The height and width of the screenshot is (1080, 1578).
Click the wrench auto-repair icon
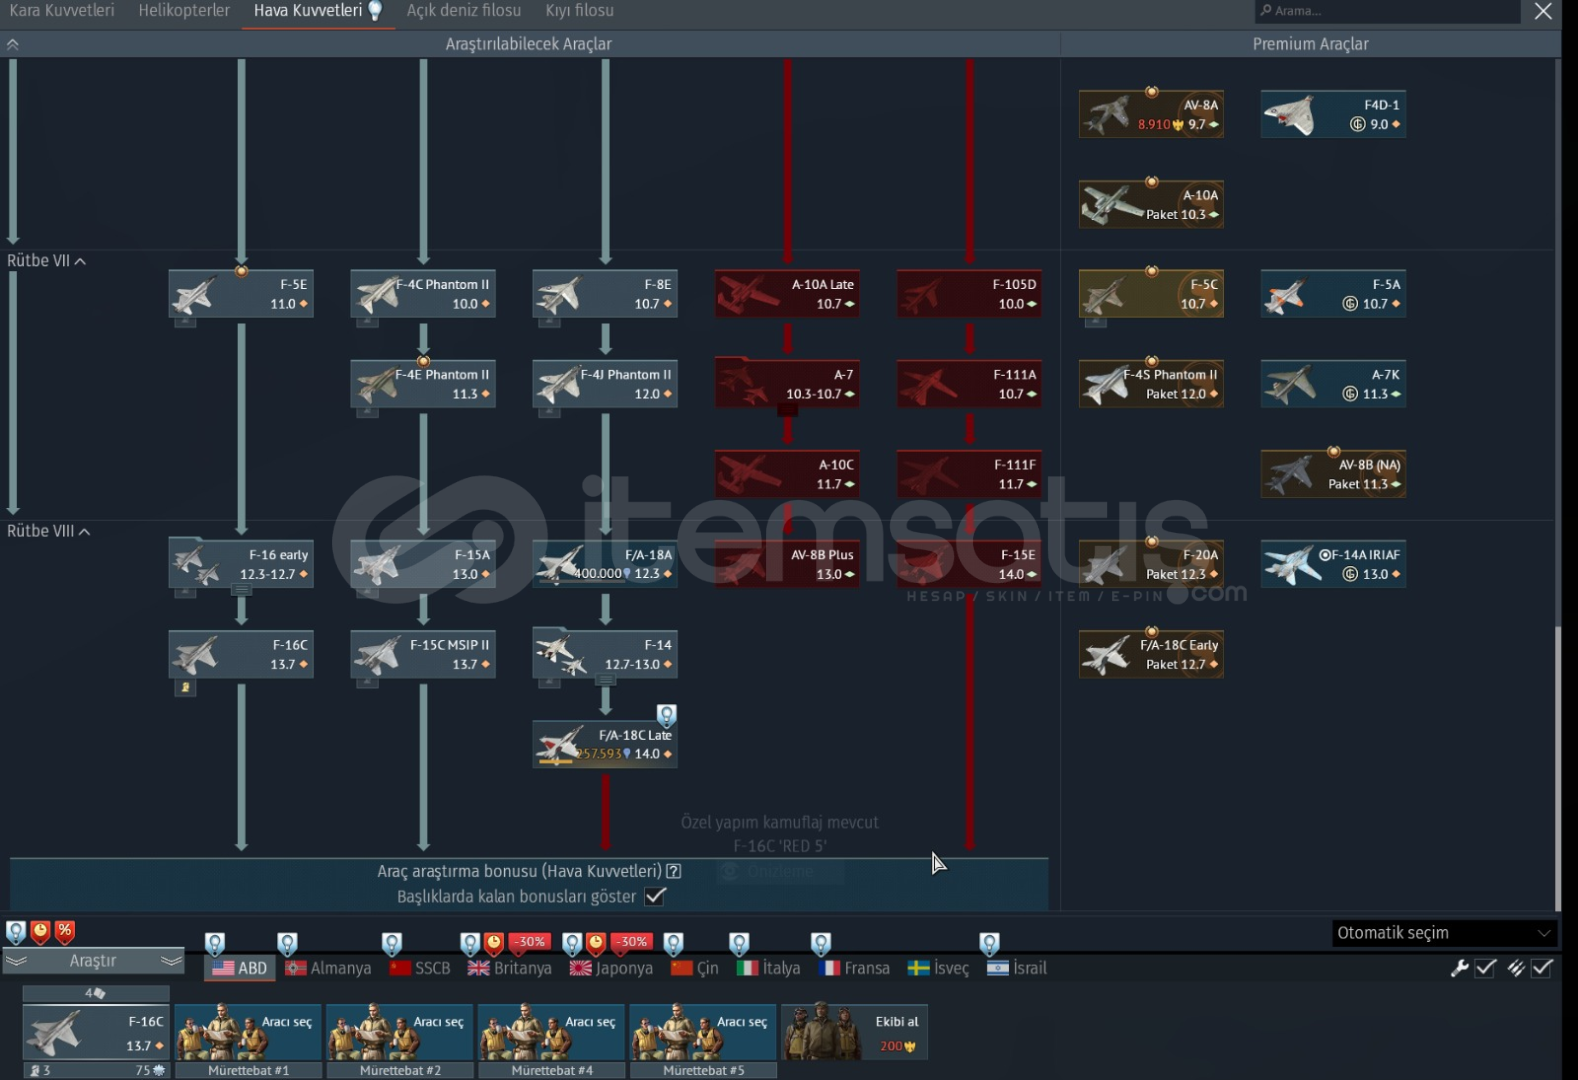click(1459, 968)
